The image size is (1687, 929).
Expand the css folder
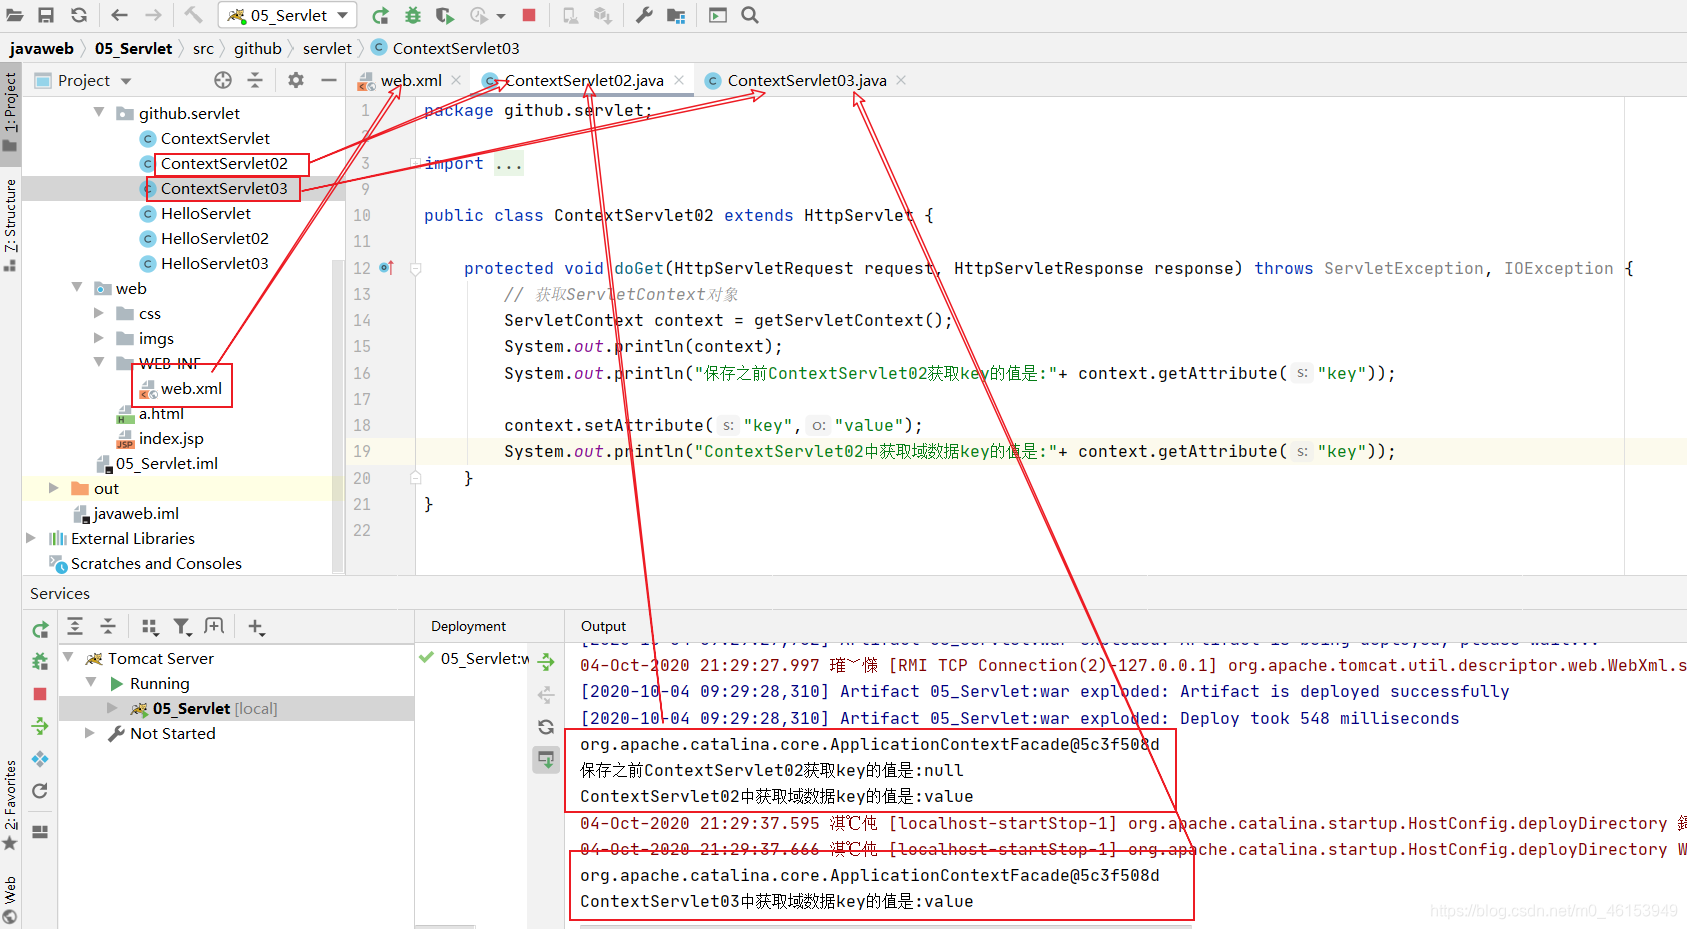pyautogui.click(x=99, y=313)
